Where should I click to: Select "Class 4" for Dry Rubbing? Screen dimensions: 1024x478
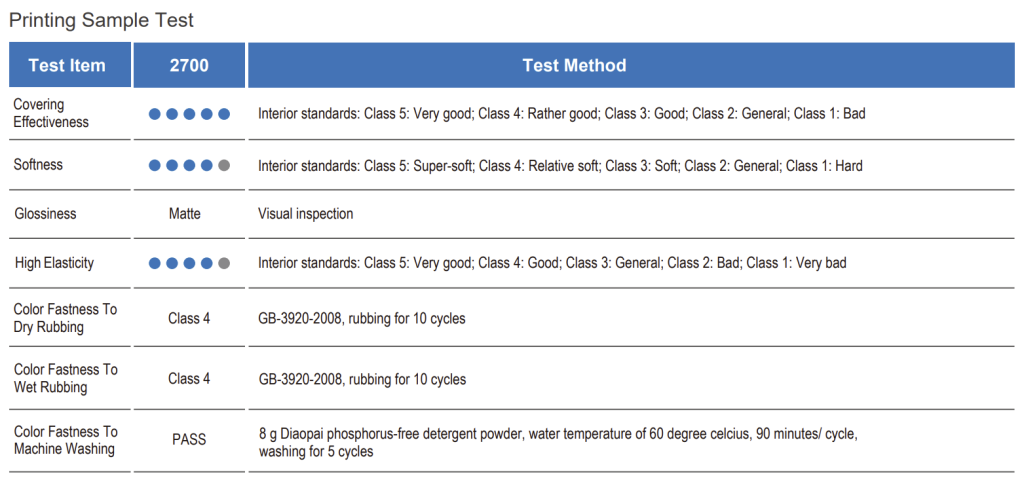click(x=189, y=319)
